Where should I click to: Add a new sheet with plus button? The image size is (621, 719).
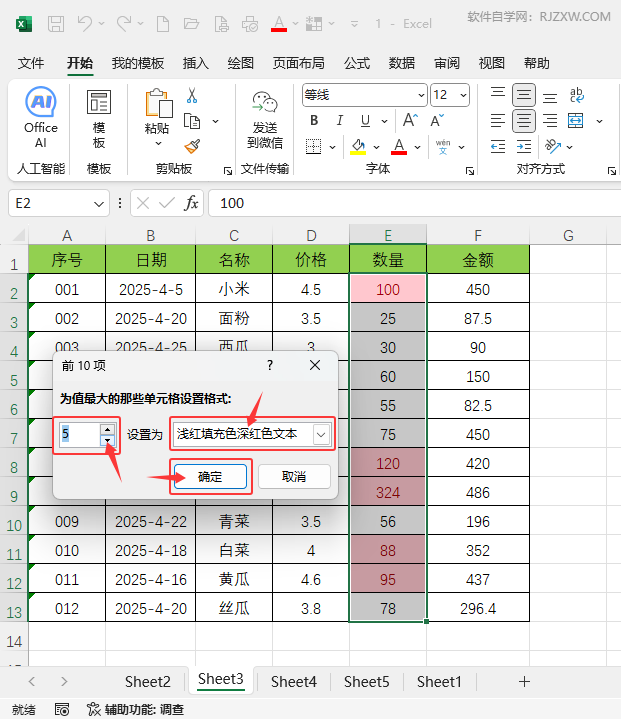tap(524, 681)
